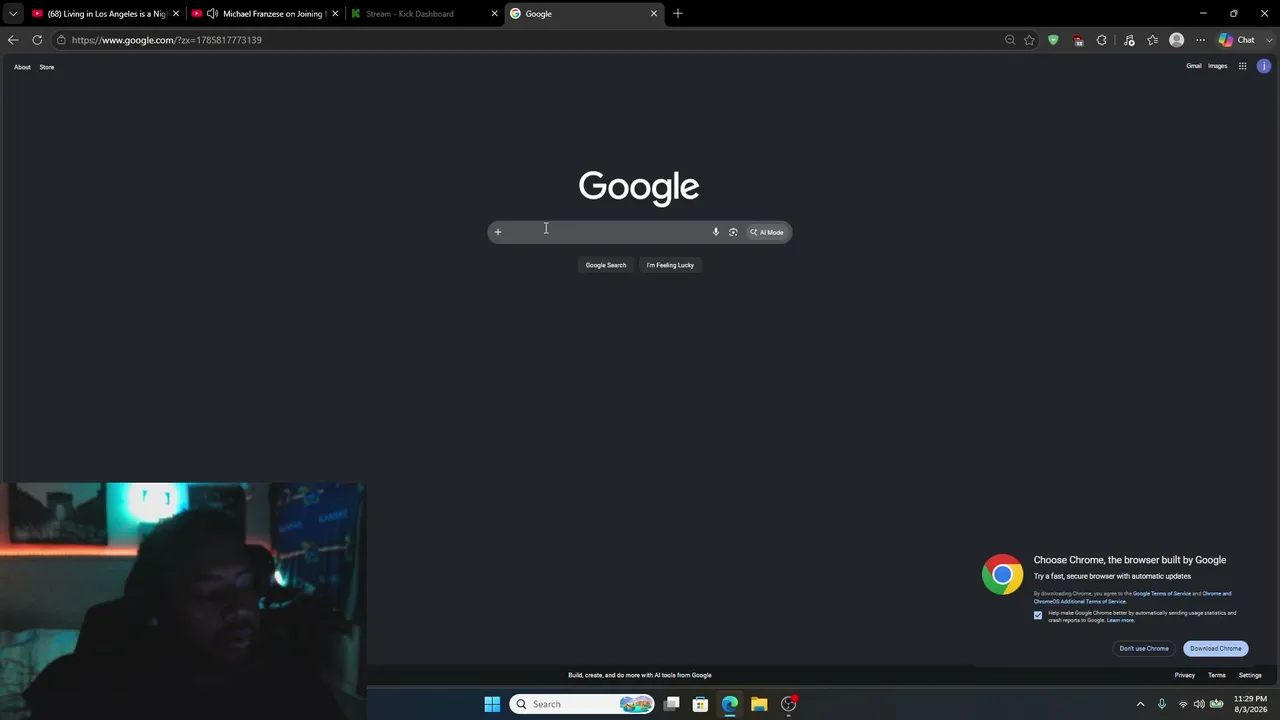Open the Google apps grid
Viewport: 1280px width, 720px height.
1243,66
